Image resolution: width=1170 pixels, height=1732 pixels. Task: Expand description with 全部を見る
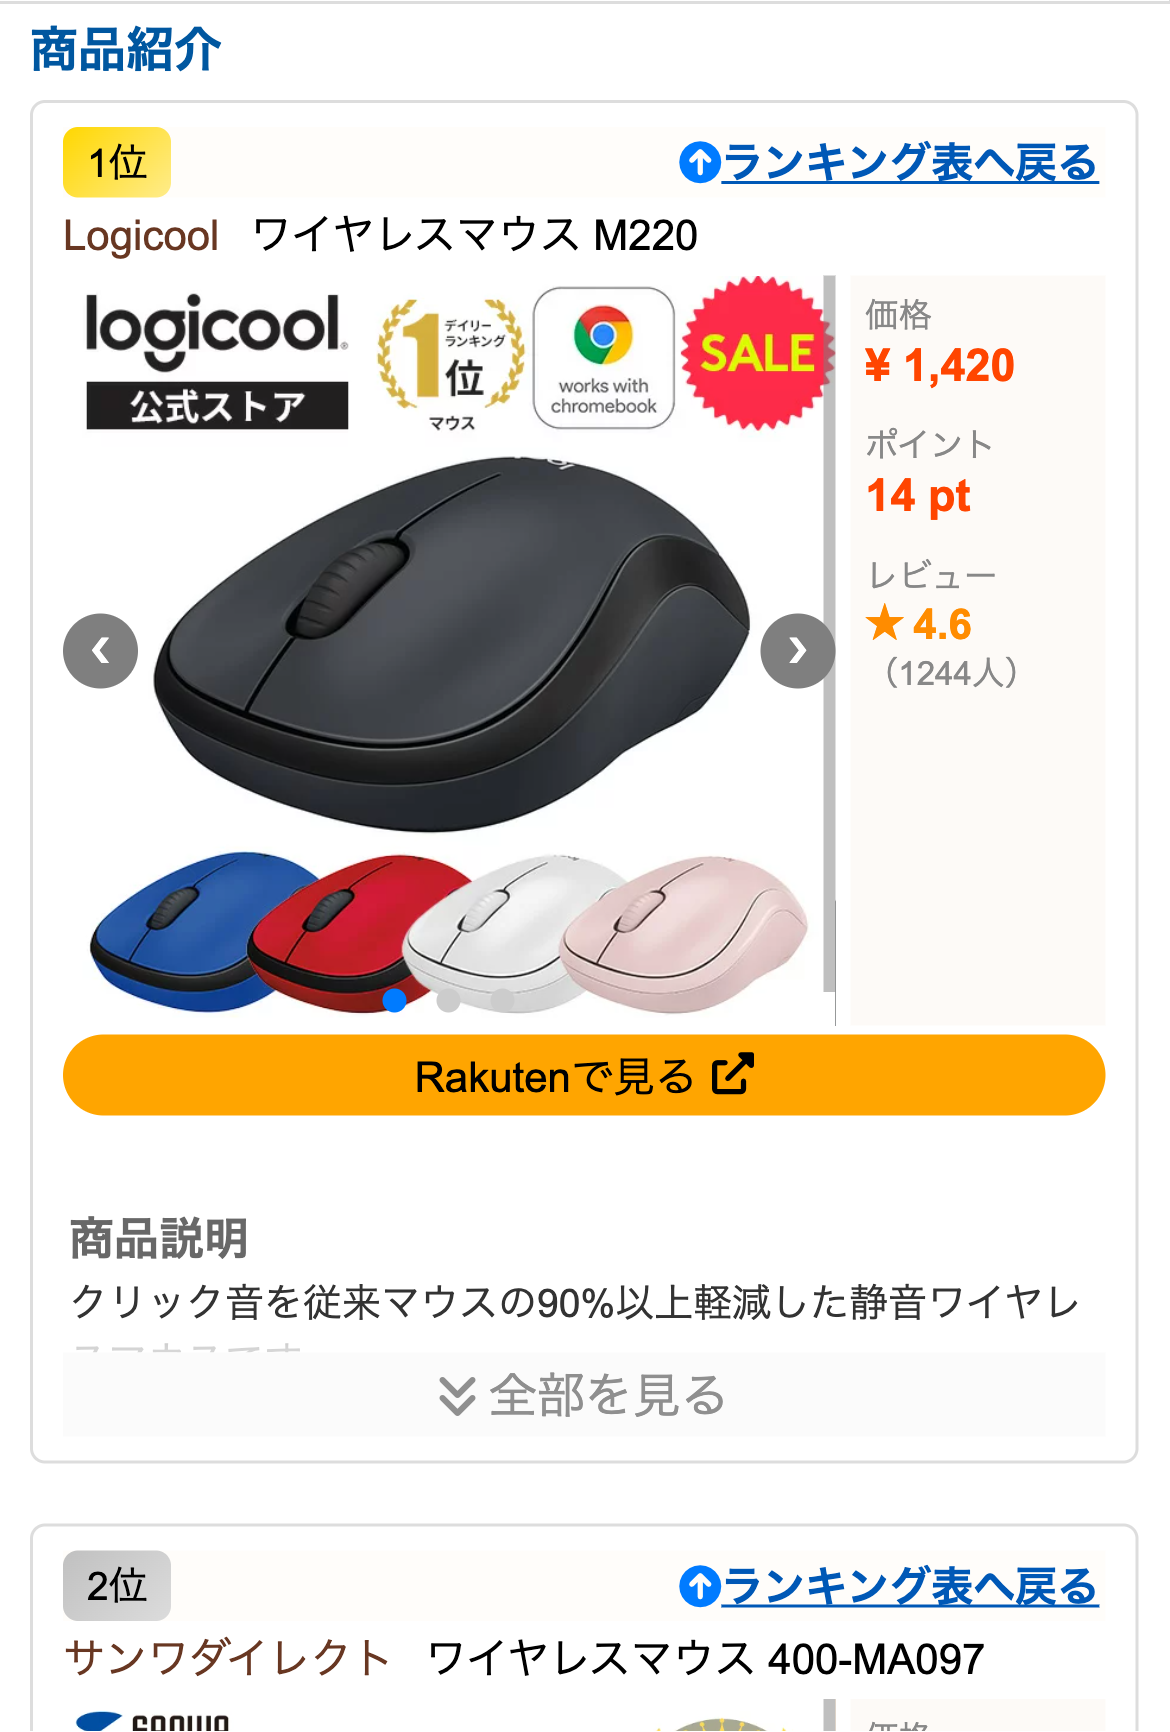click(x=584, y=1394)
